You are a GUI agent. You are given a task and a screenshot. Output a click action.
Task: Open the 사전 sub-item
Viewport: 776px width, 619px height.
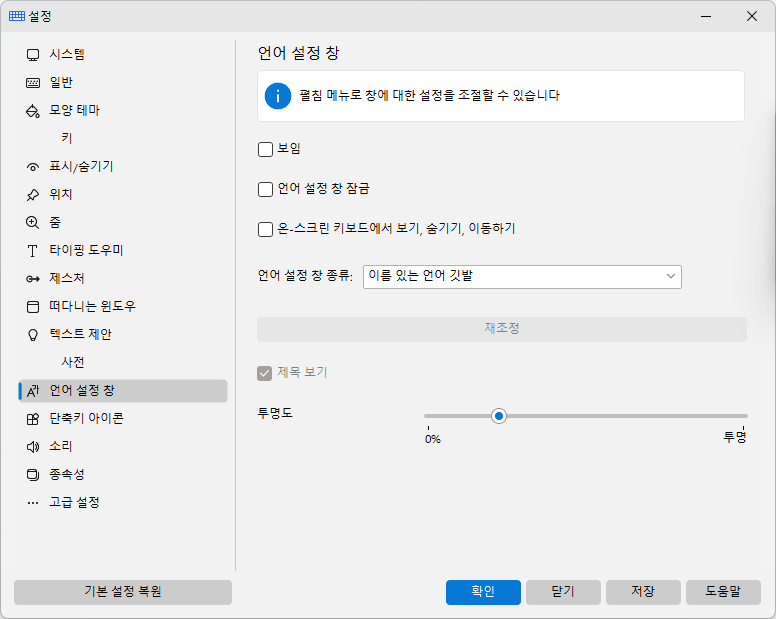coord(123,363)
